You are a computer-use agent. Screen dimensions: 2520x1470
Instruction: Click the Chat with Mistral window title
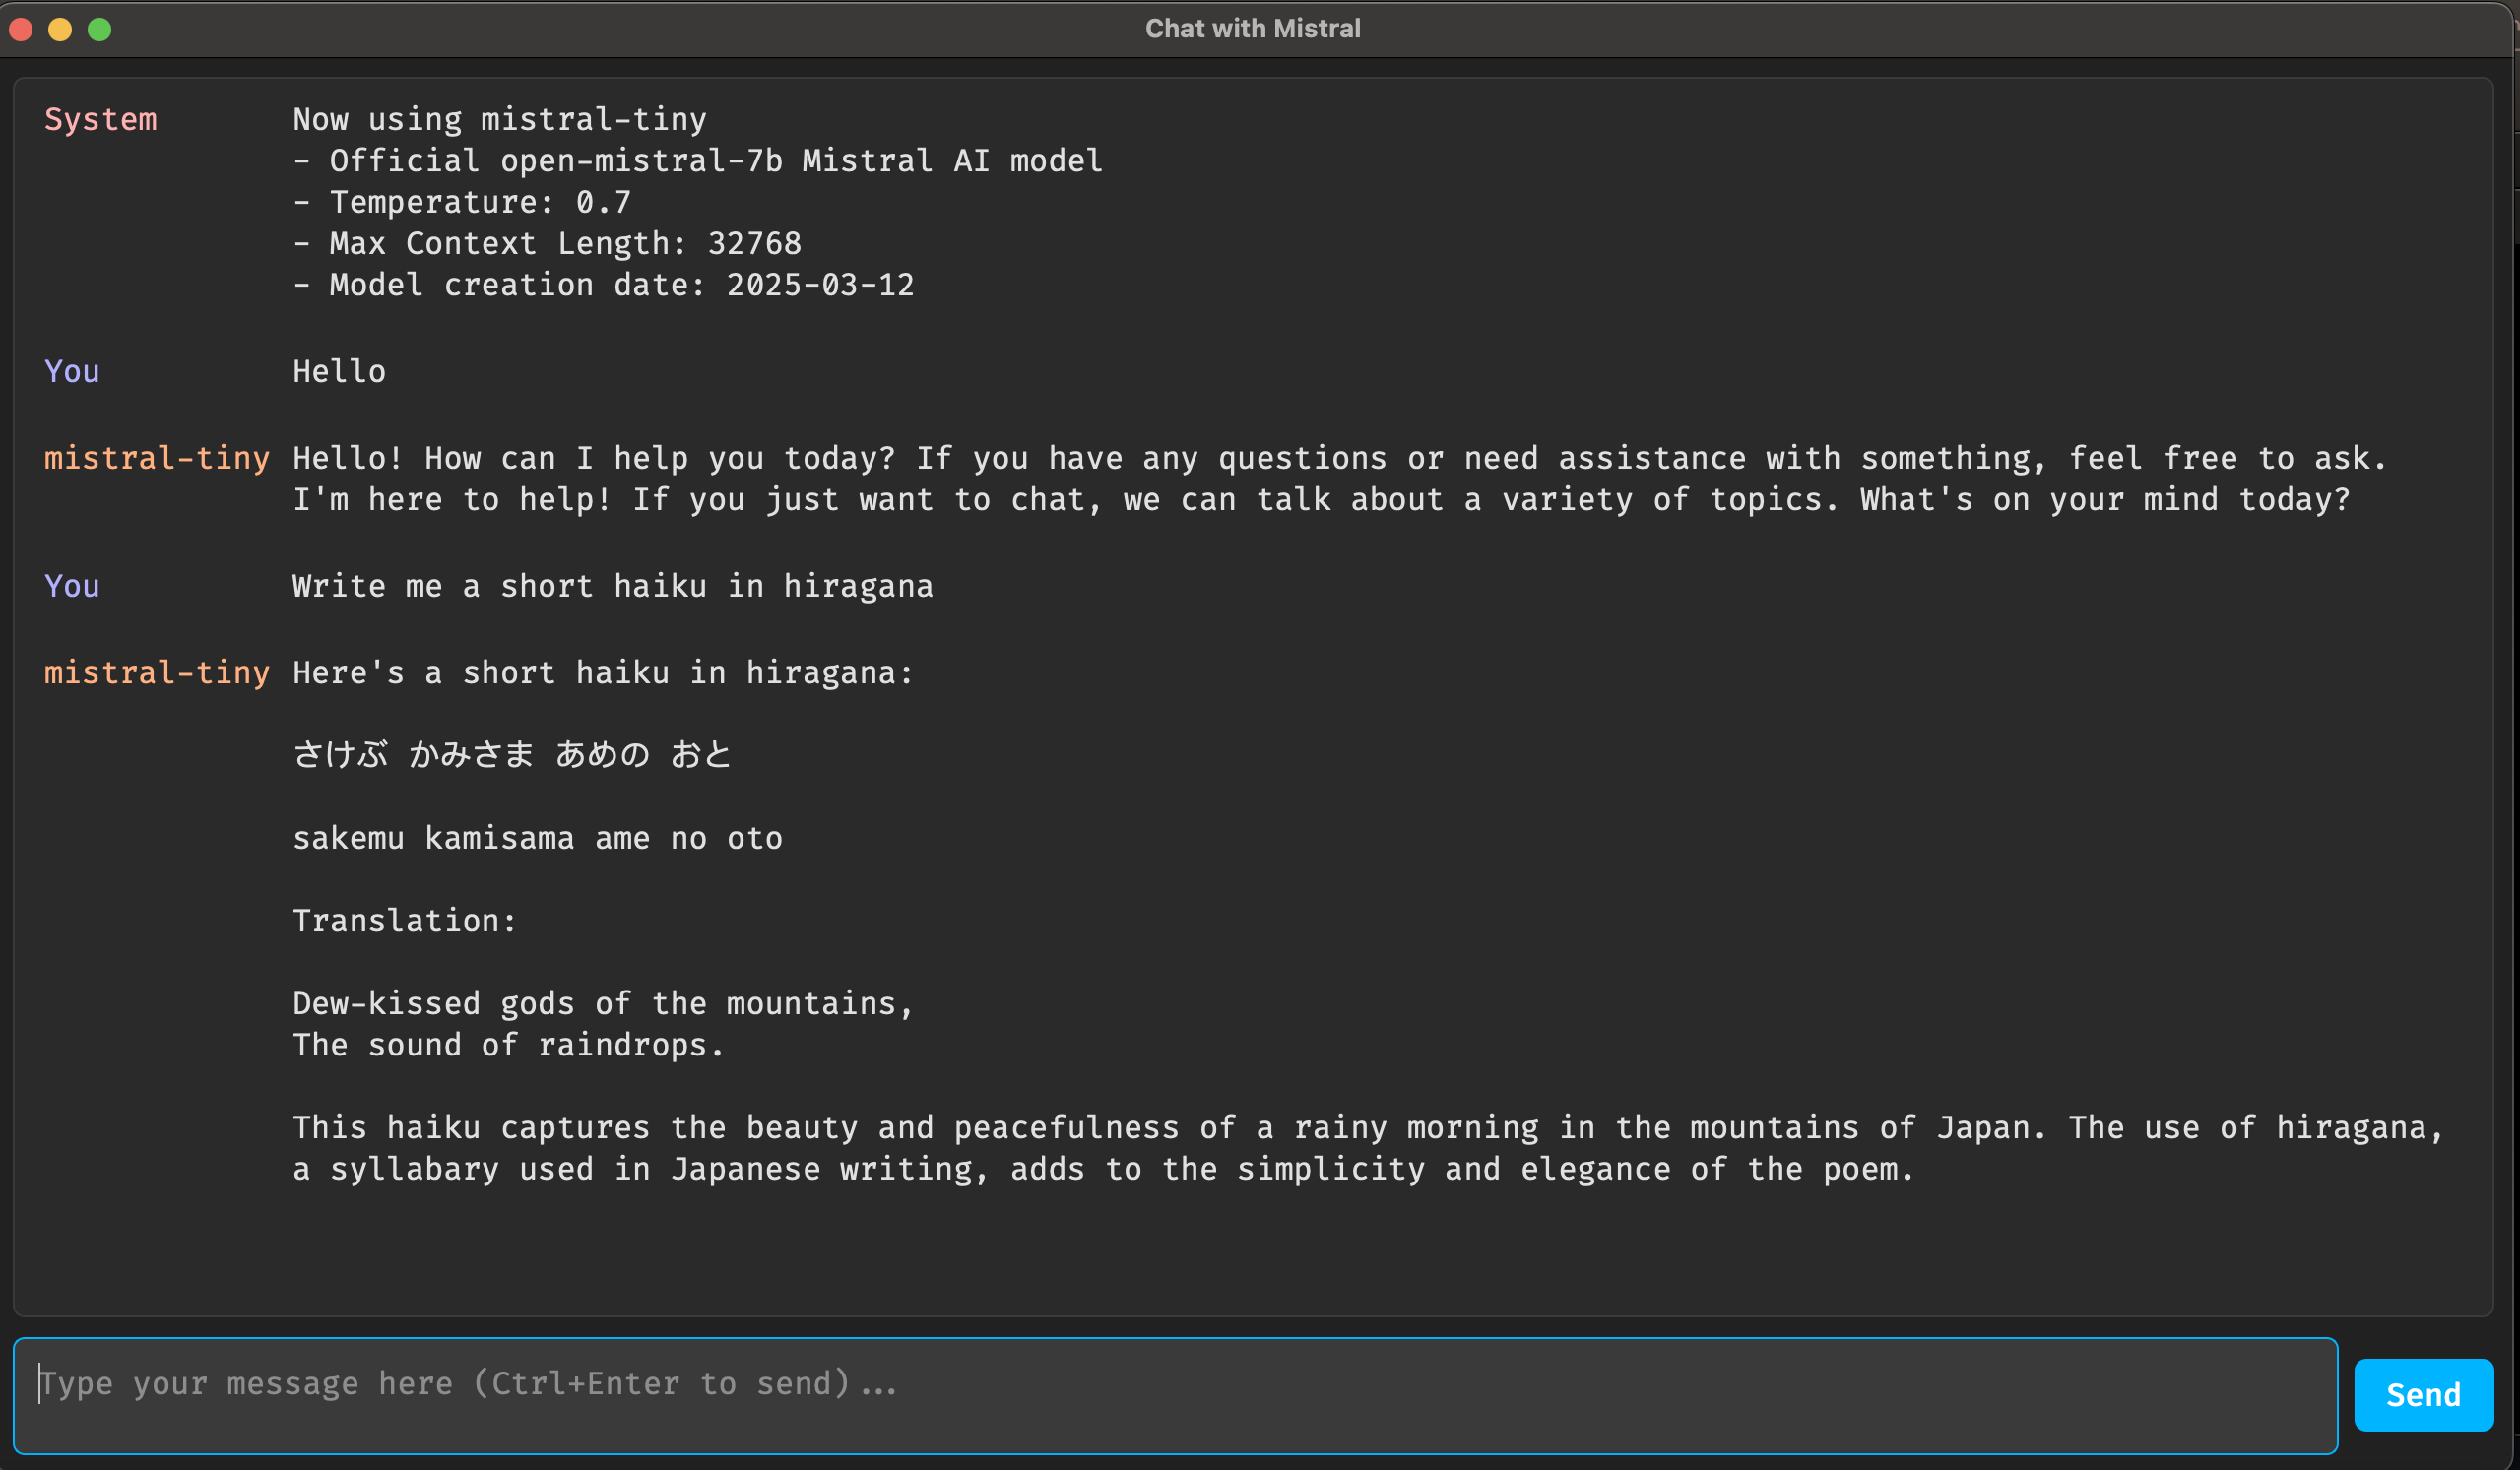[x=1252, y=29]
